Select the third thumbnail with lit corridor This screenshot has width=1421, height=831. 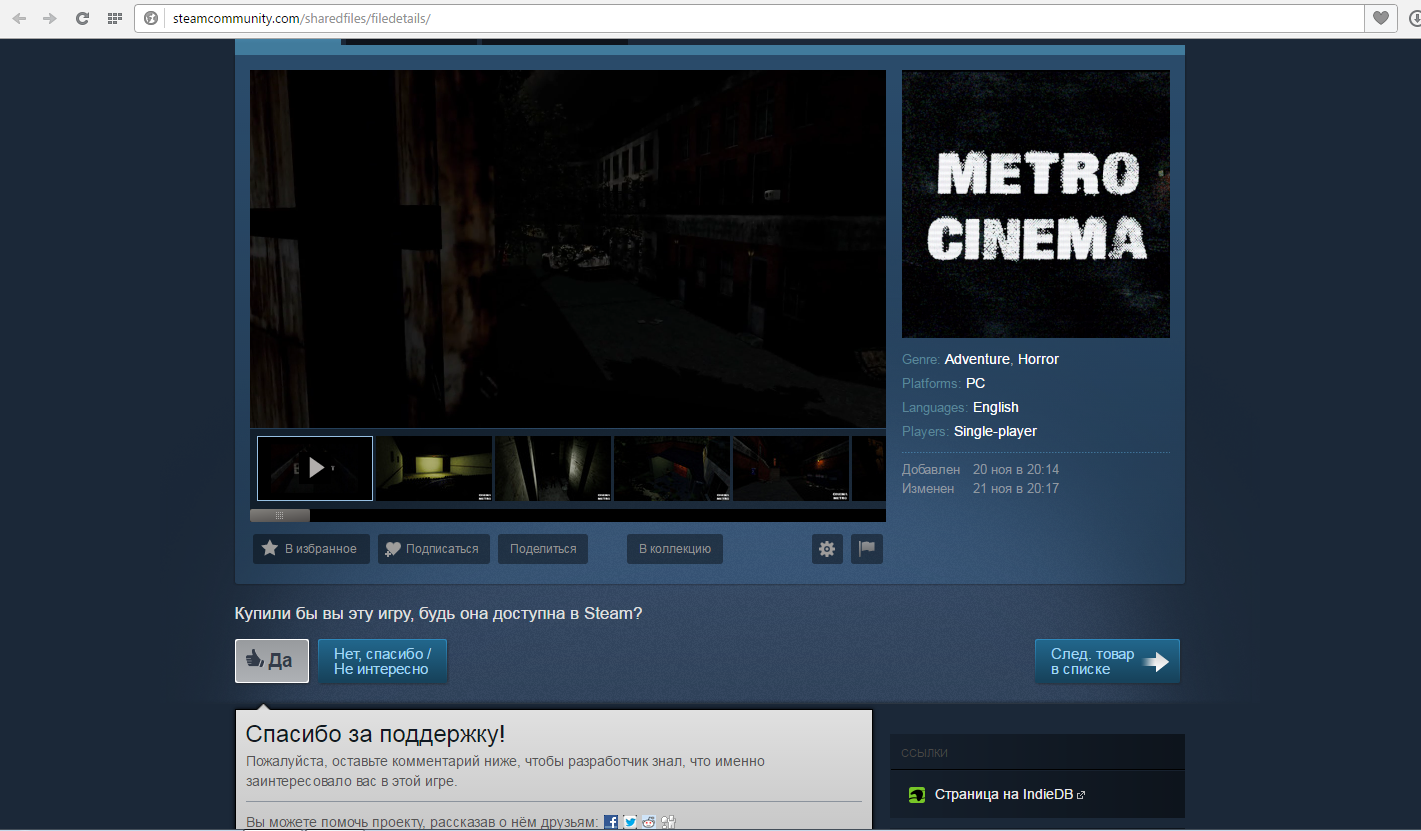tap(553, 468)
